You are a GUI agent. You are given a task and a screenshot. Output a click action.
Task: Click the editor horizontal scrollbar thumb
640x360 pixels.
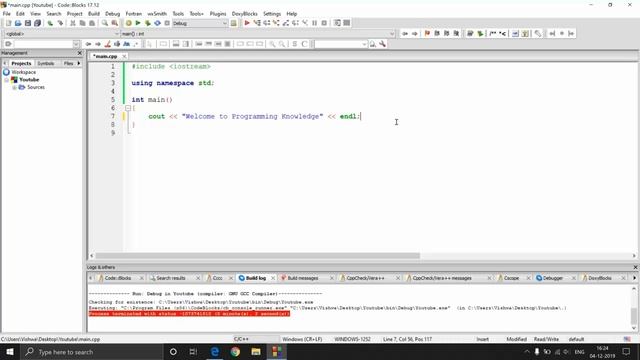(x=258, y=256)
